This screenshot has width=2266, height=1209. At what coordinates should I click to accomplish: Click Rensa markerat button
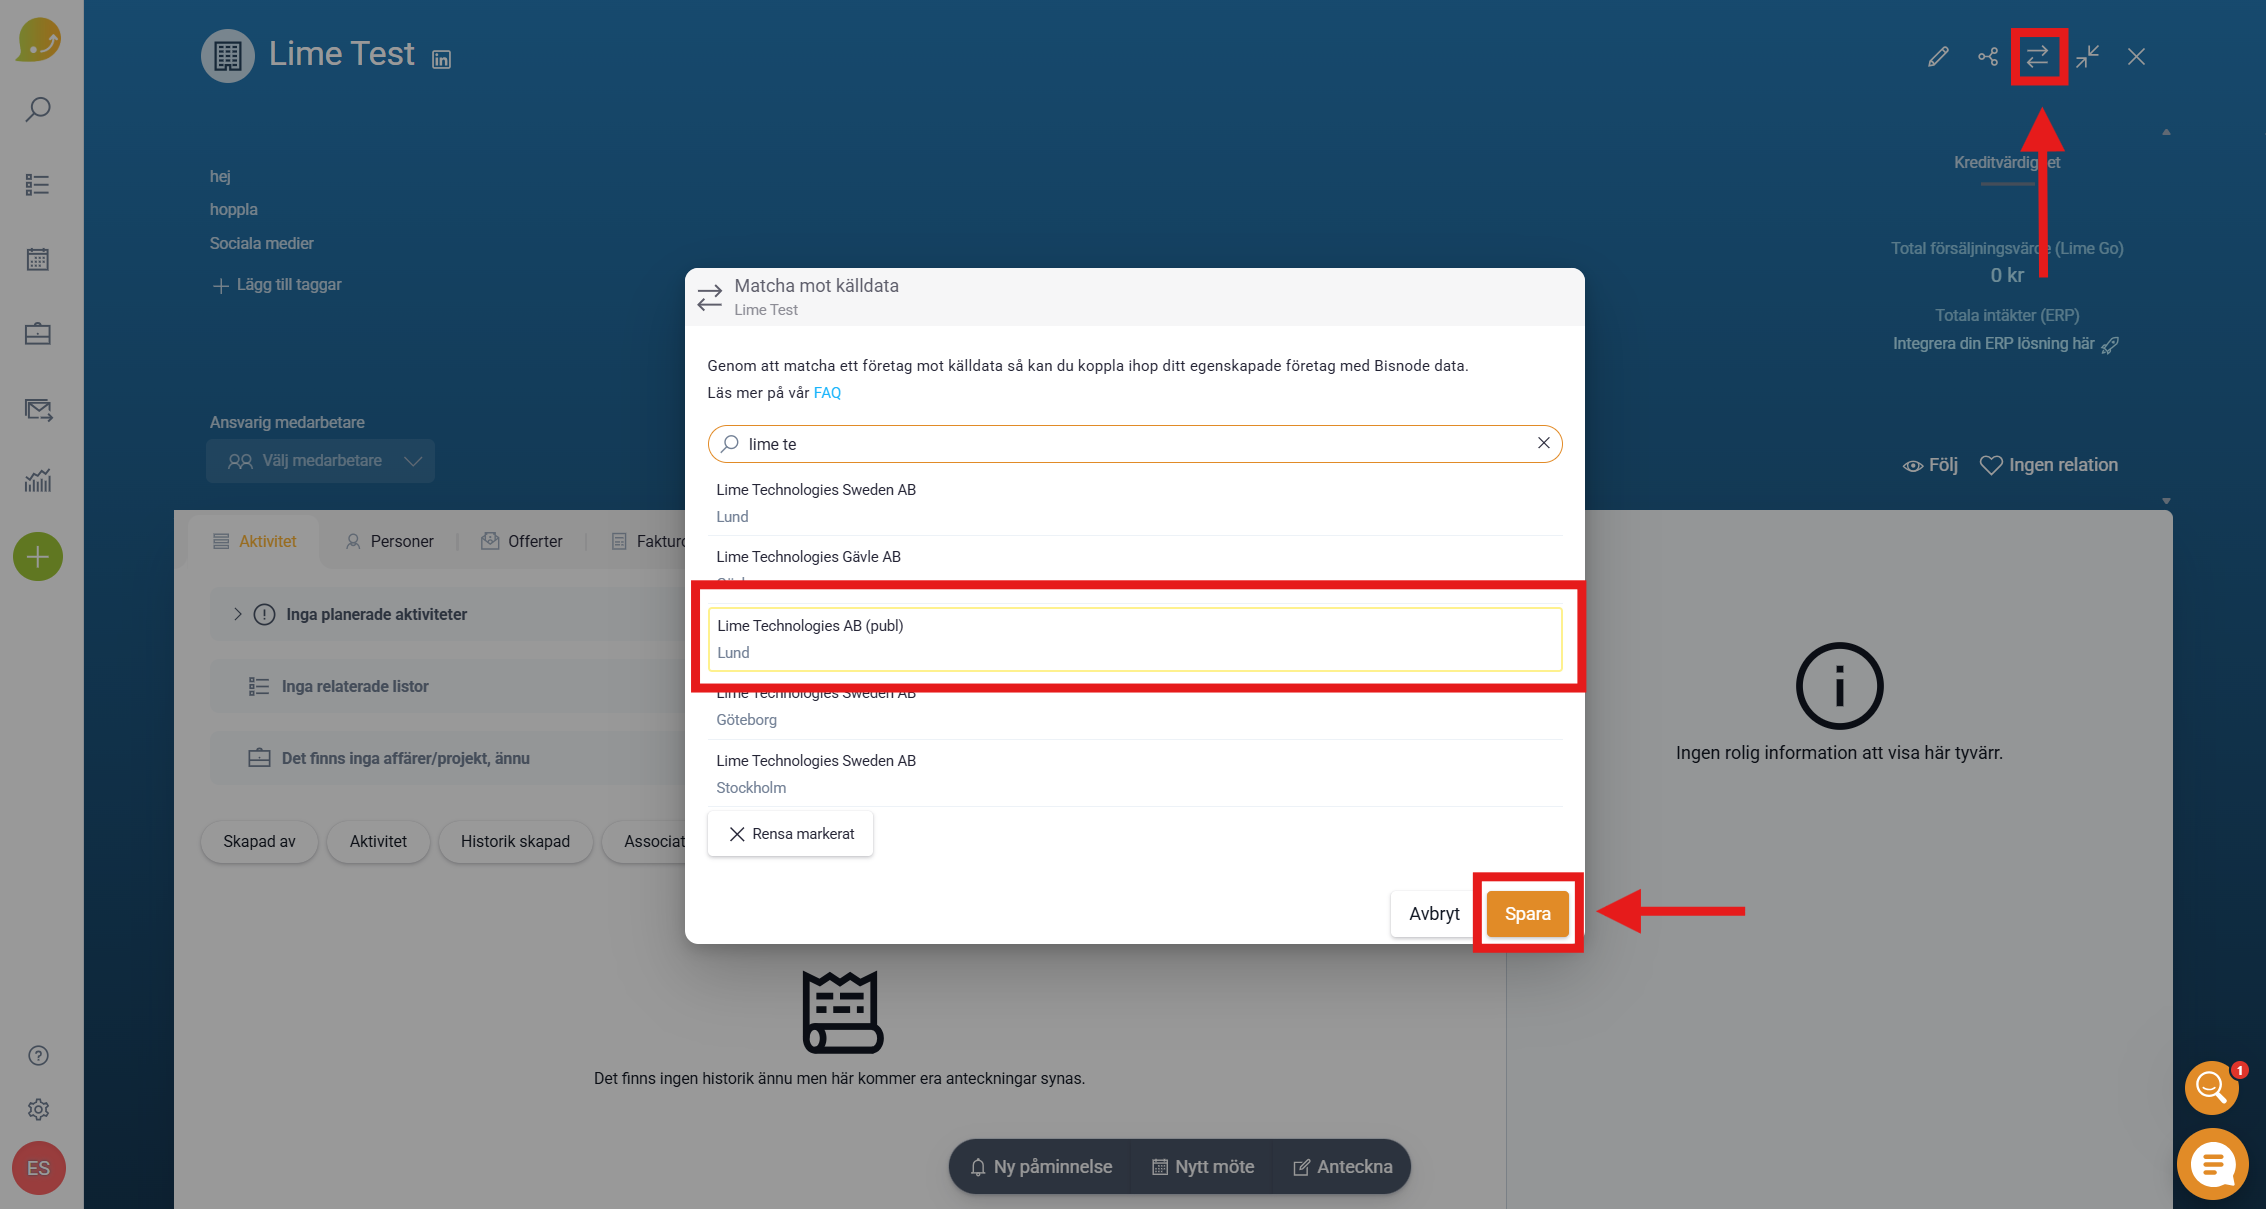pyautogui.click(x=790, y=834)
